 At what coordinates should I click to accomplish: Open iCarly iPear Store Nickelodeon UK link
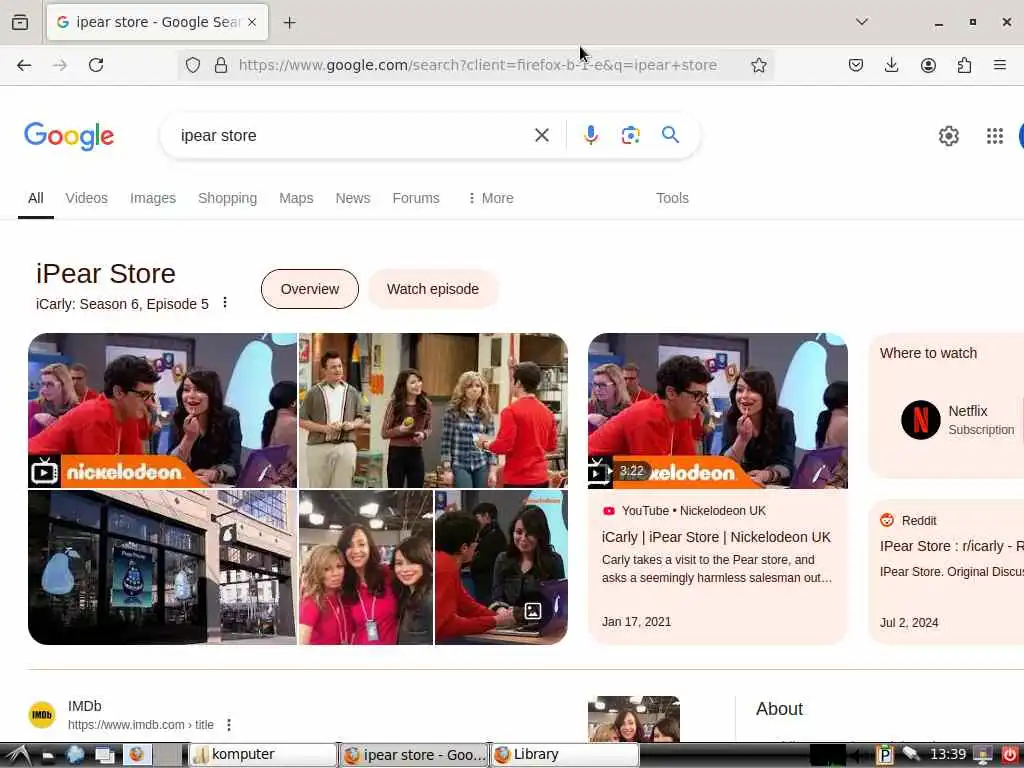[716, 537]
